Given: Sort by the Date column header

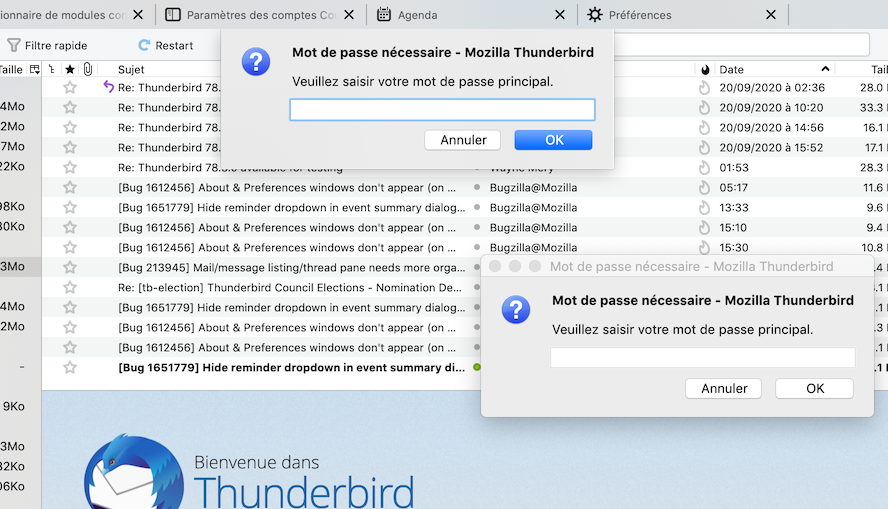Looking at the screenshot, I should coord(731,70).
